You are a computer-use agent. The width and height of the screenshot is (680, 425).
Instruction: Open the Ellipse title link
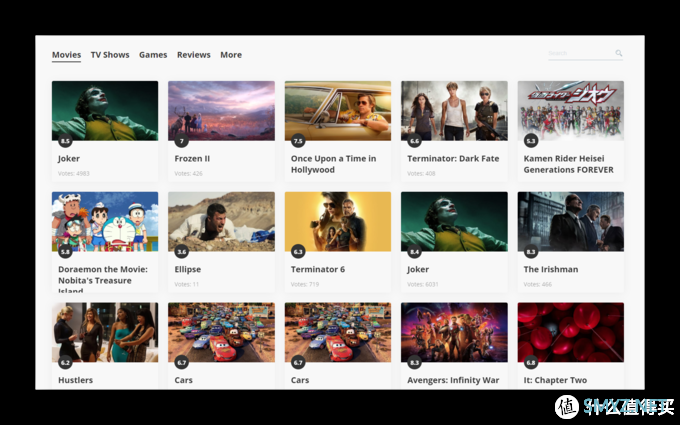[188, 269]
